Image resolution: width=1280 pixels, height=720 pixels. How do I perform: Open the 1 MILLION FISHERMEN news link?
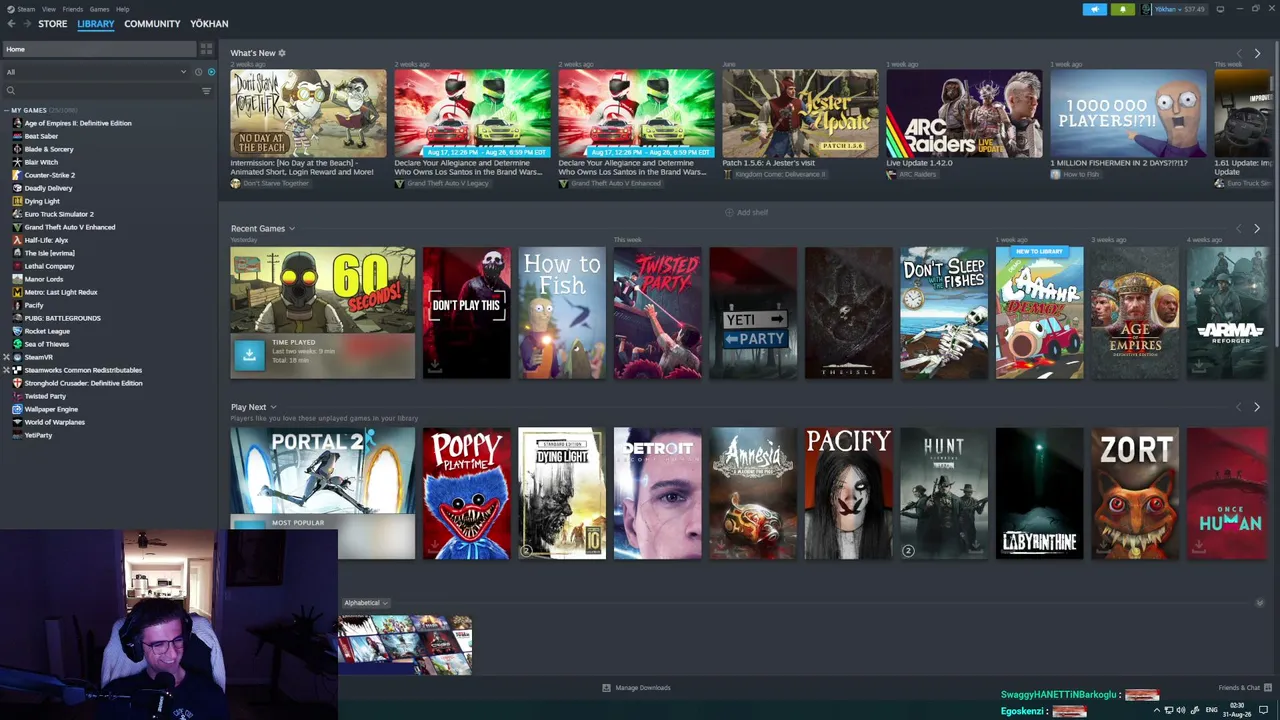[1119, 163]
